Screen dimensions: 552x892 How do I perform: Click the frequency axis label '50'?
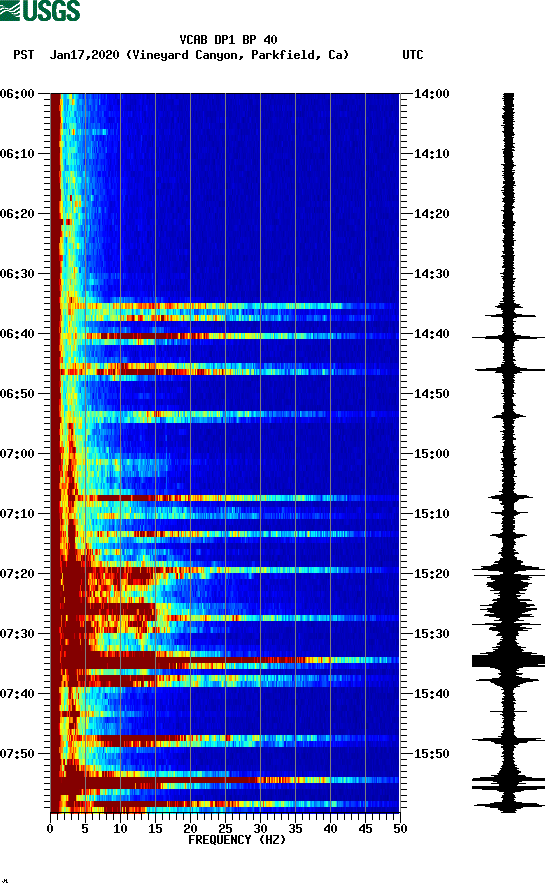pyautogui.click(x=400, y=829)
